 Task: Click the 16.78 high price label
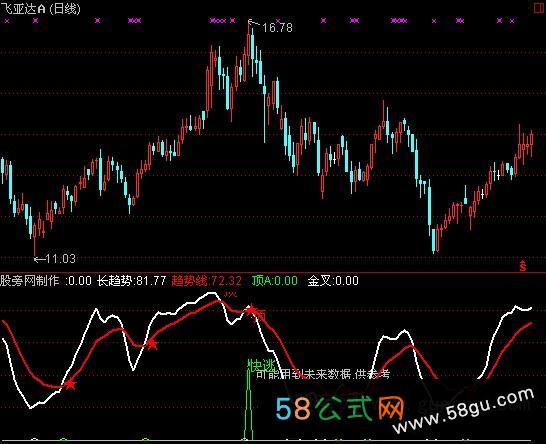277,28
